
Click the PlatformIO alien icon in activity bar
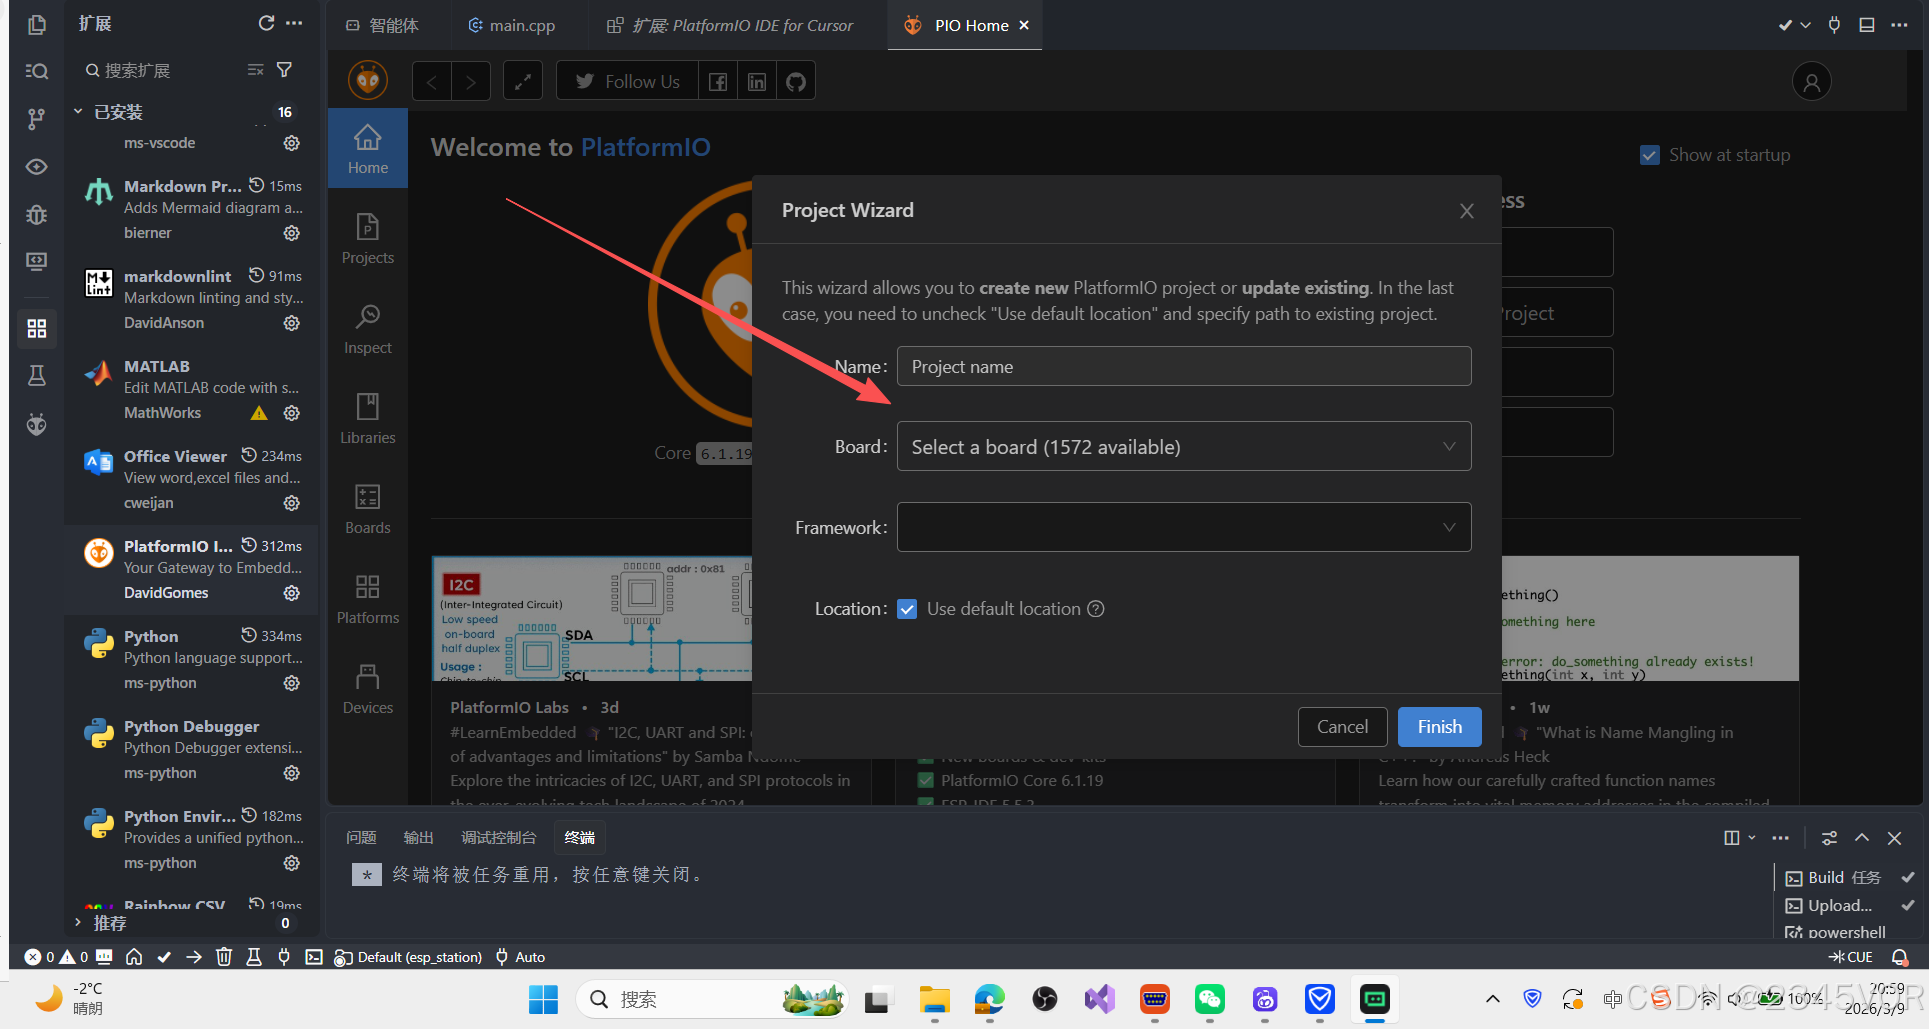(37, 425)
